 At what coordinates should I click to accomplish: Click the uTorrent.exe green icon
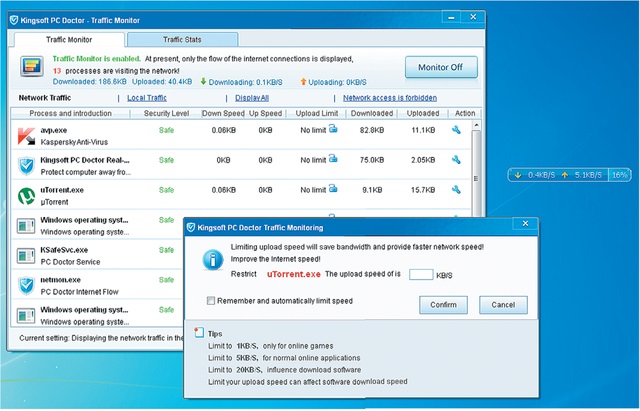[x=26, y=196]
